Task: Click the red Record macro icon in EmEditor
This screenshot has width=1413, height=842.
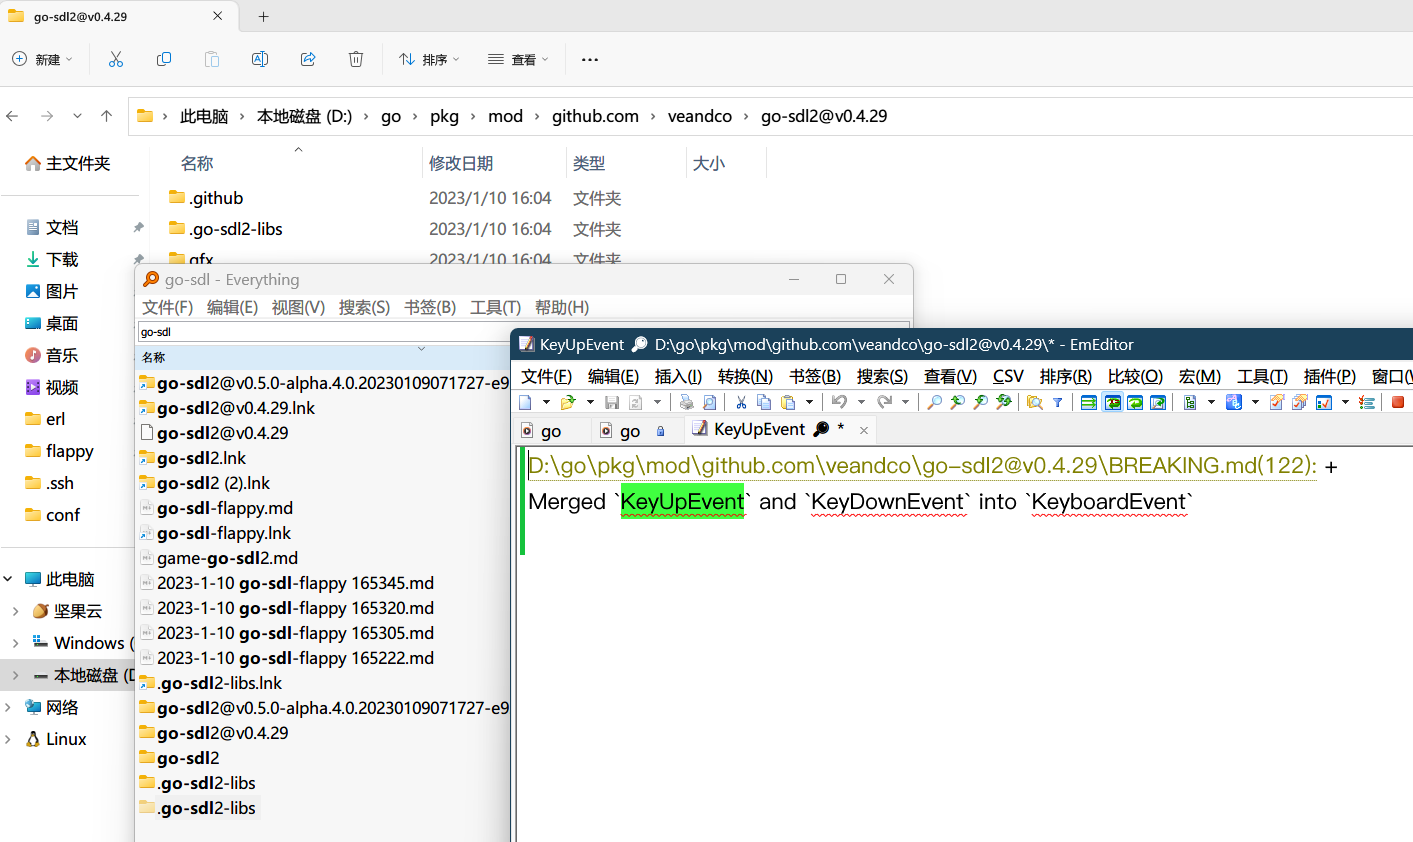Action: [x=1398, y=402]
